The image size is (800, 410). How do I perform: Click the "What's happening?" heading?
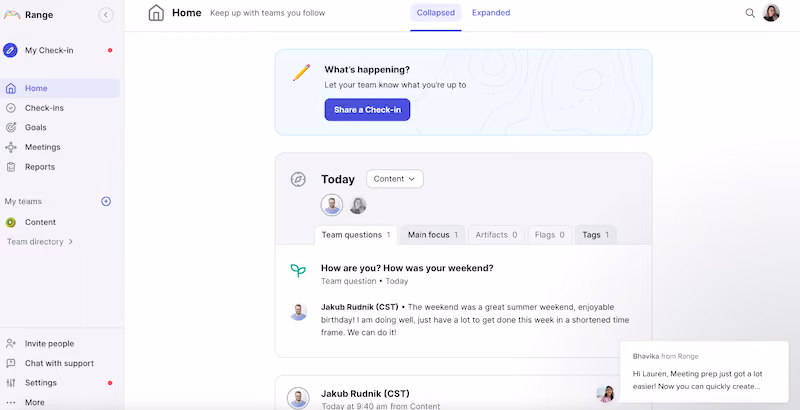[x=367, y=69]
